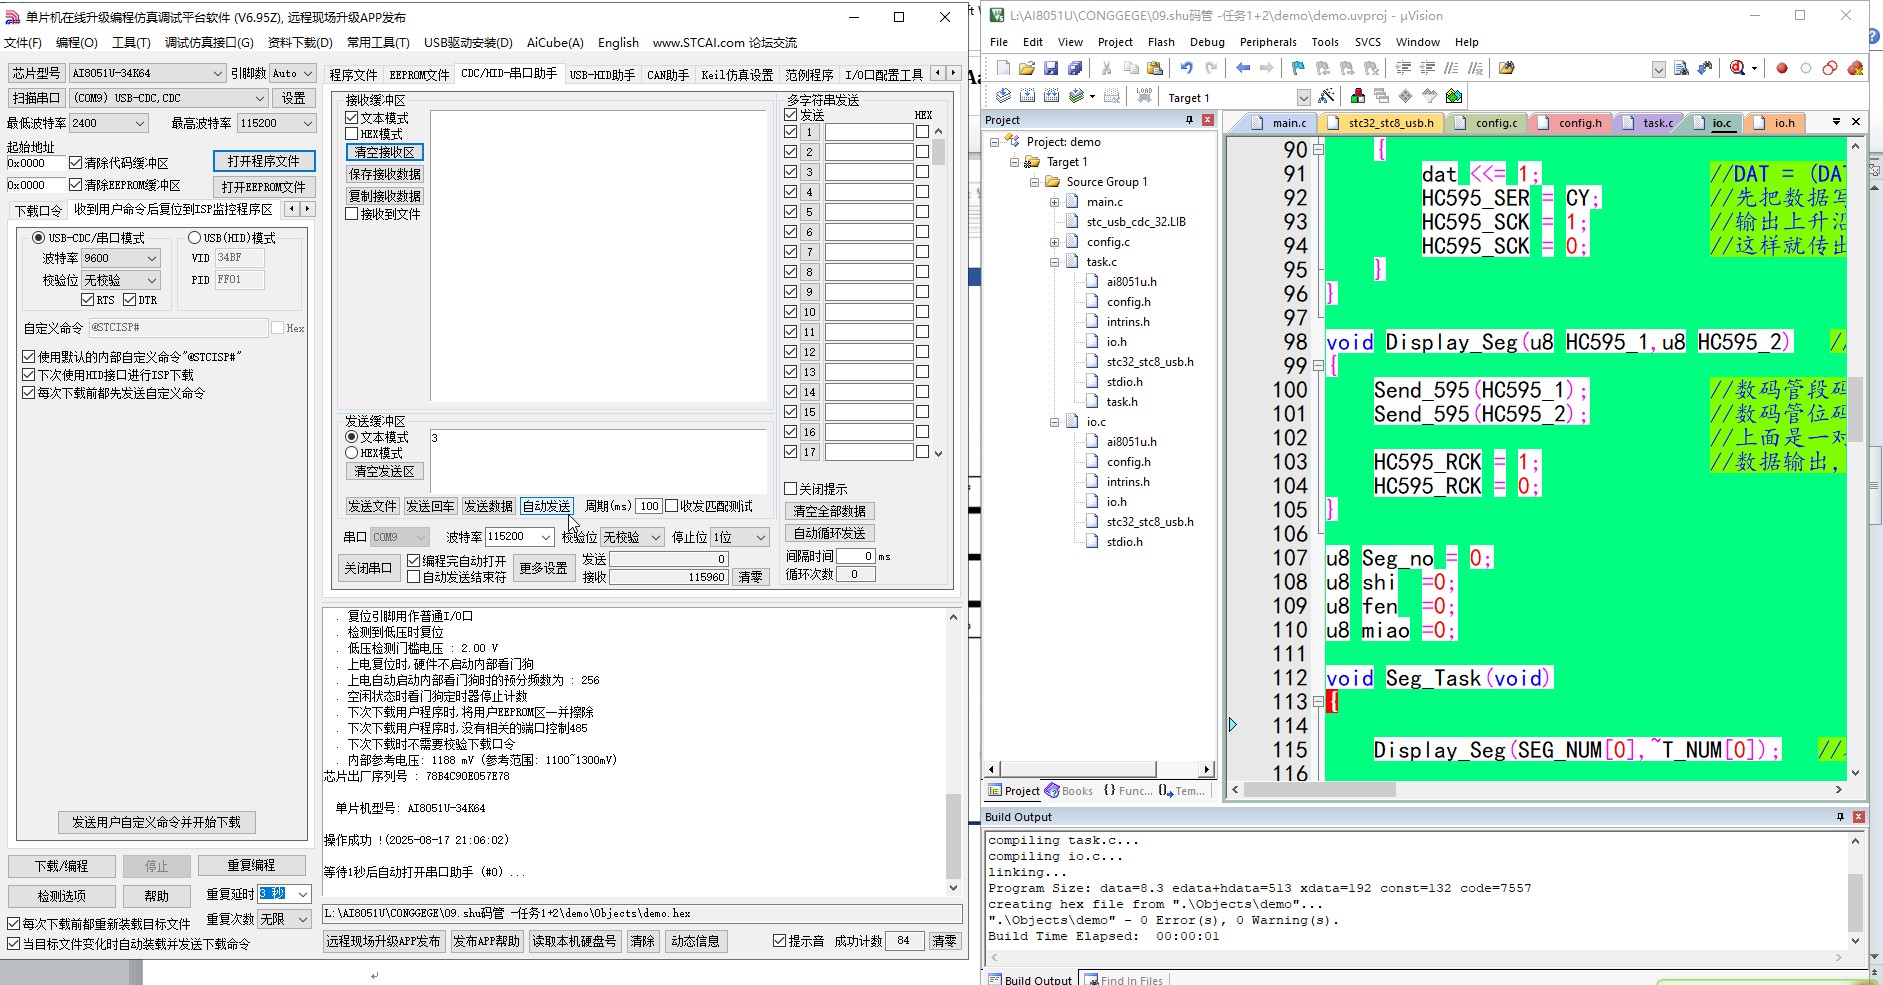This screenshot has height=985, width=1883.
Task: Click Paste icon in µVision toolbar
Action: 1155,68
